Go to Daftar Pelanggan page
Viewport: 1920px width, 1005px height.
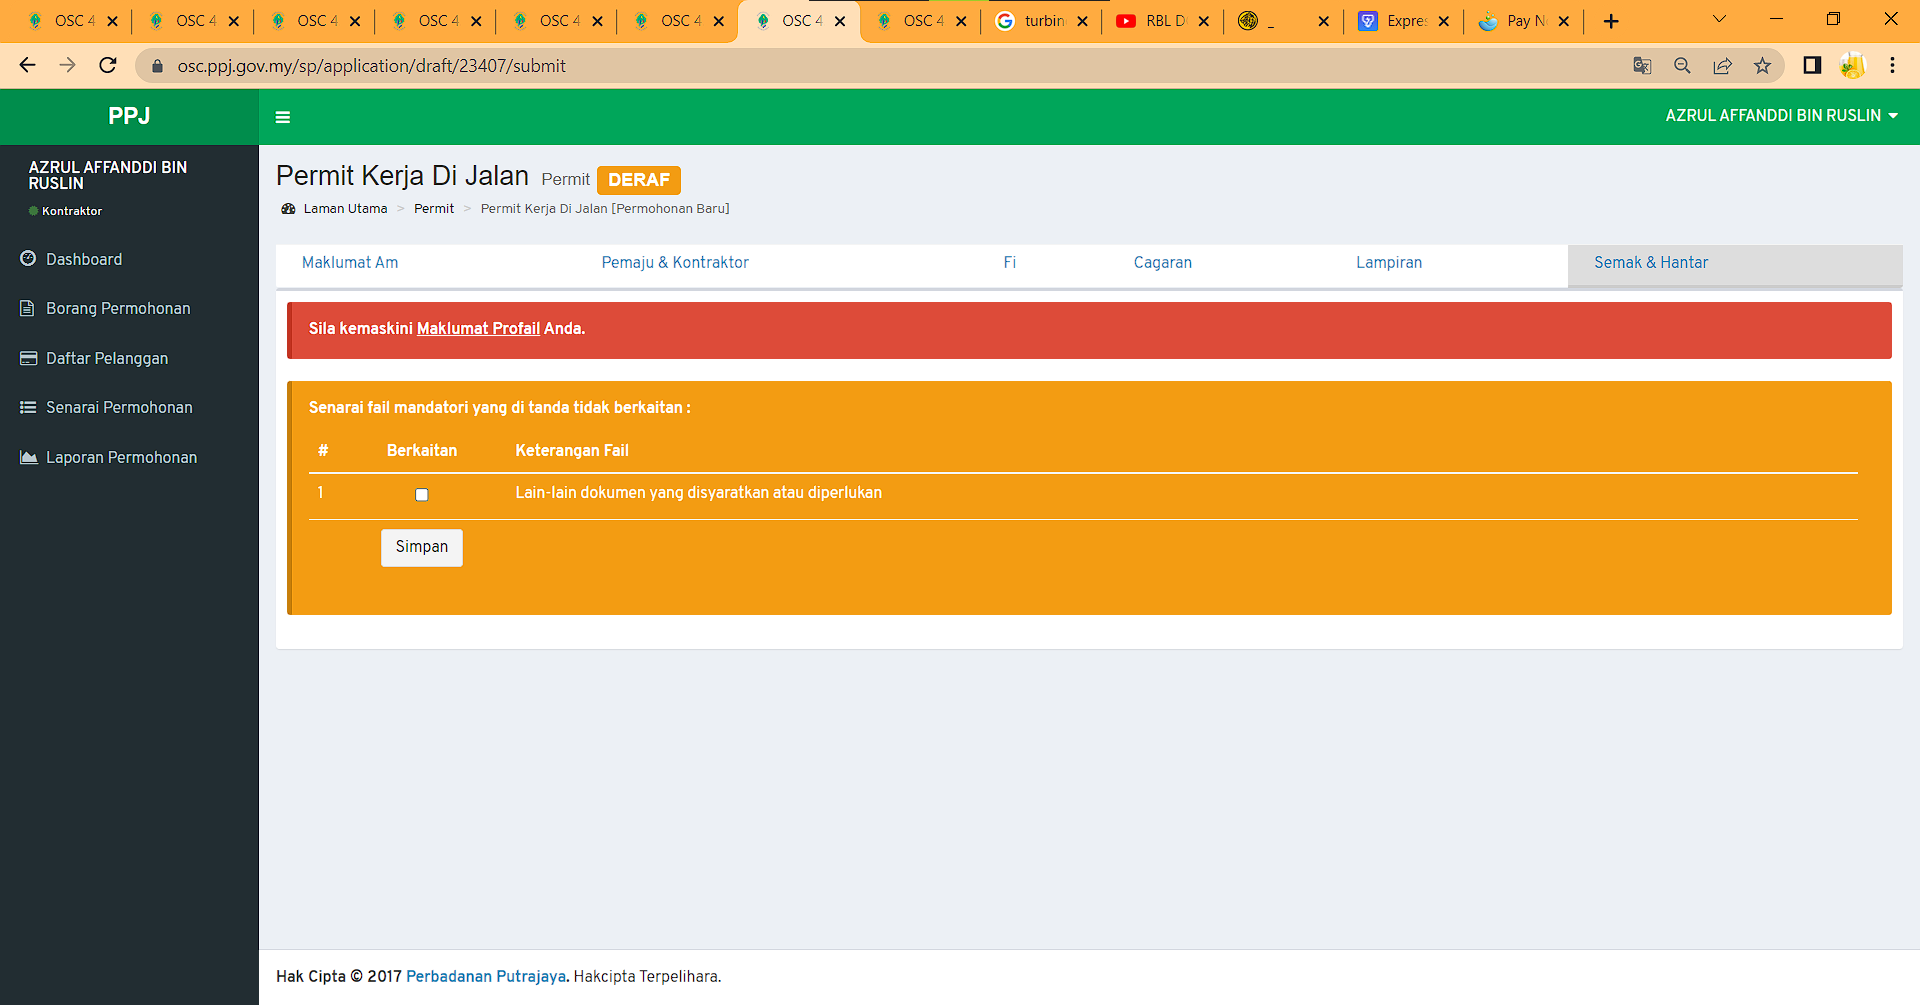106,358
